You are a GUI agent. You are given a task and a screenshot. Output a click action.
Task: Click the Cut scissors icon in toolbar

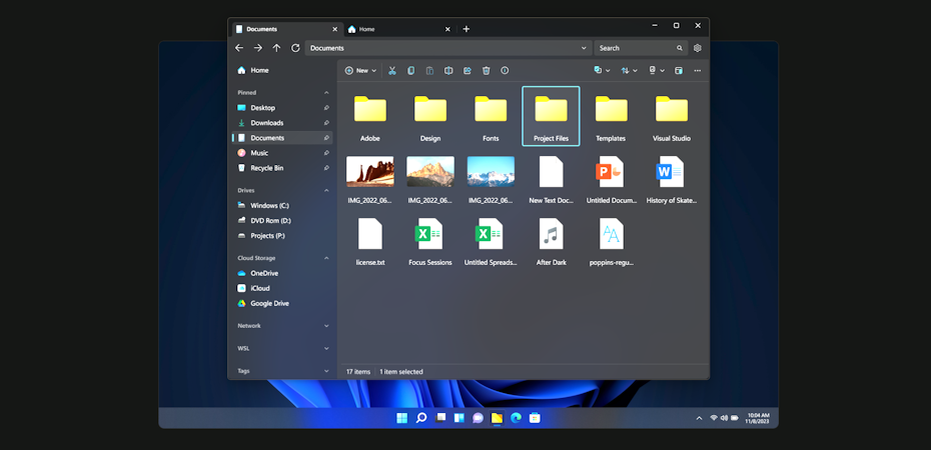tap(392, 71)
